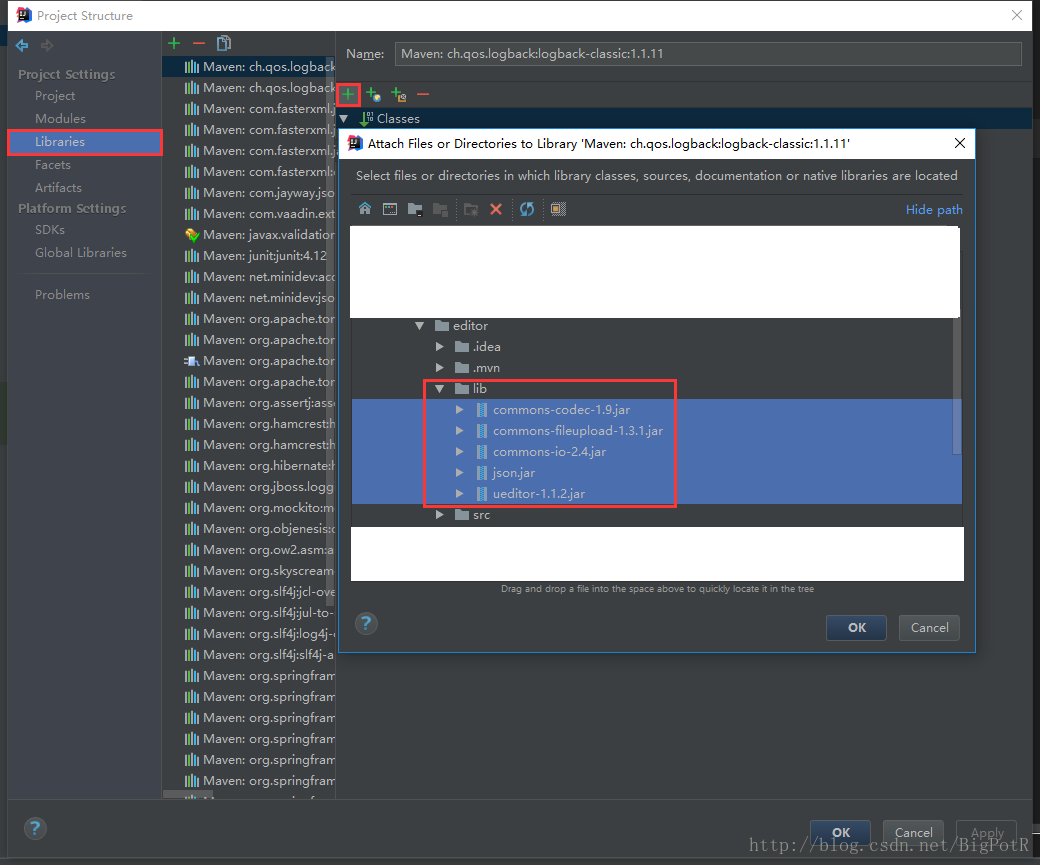
Task: Expand commons-fileupload-1.3.1.jar contents
Action: 459,431
